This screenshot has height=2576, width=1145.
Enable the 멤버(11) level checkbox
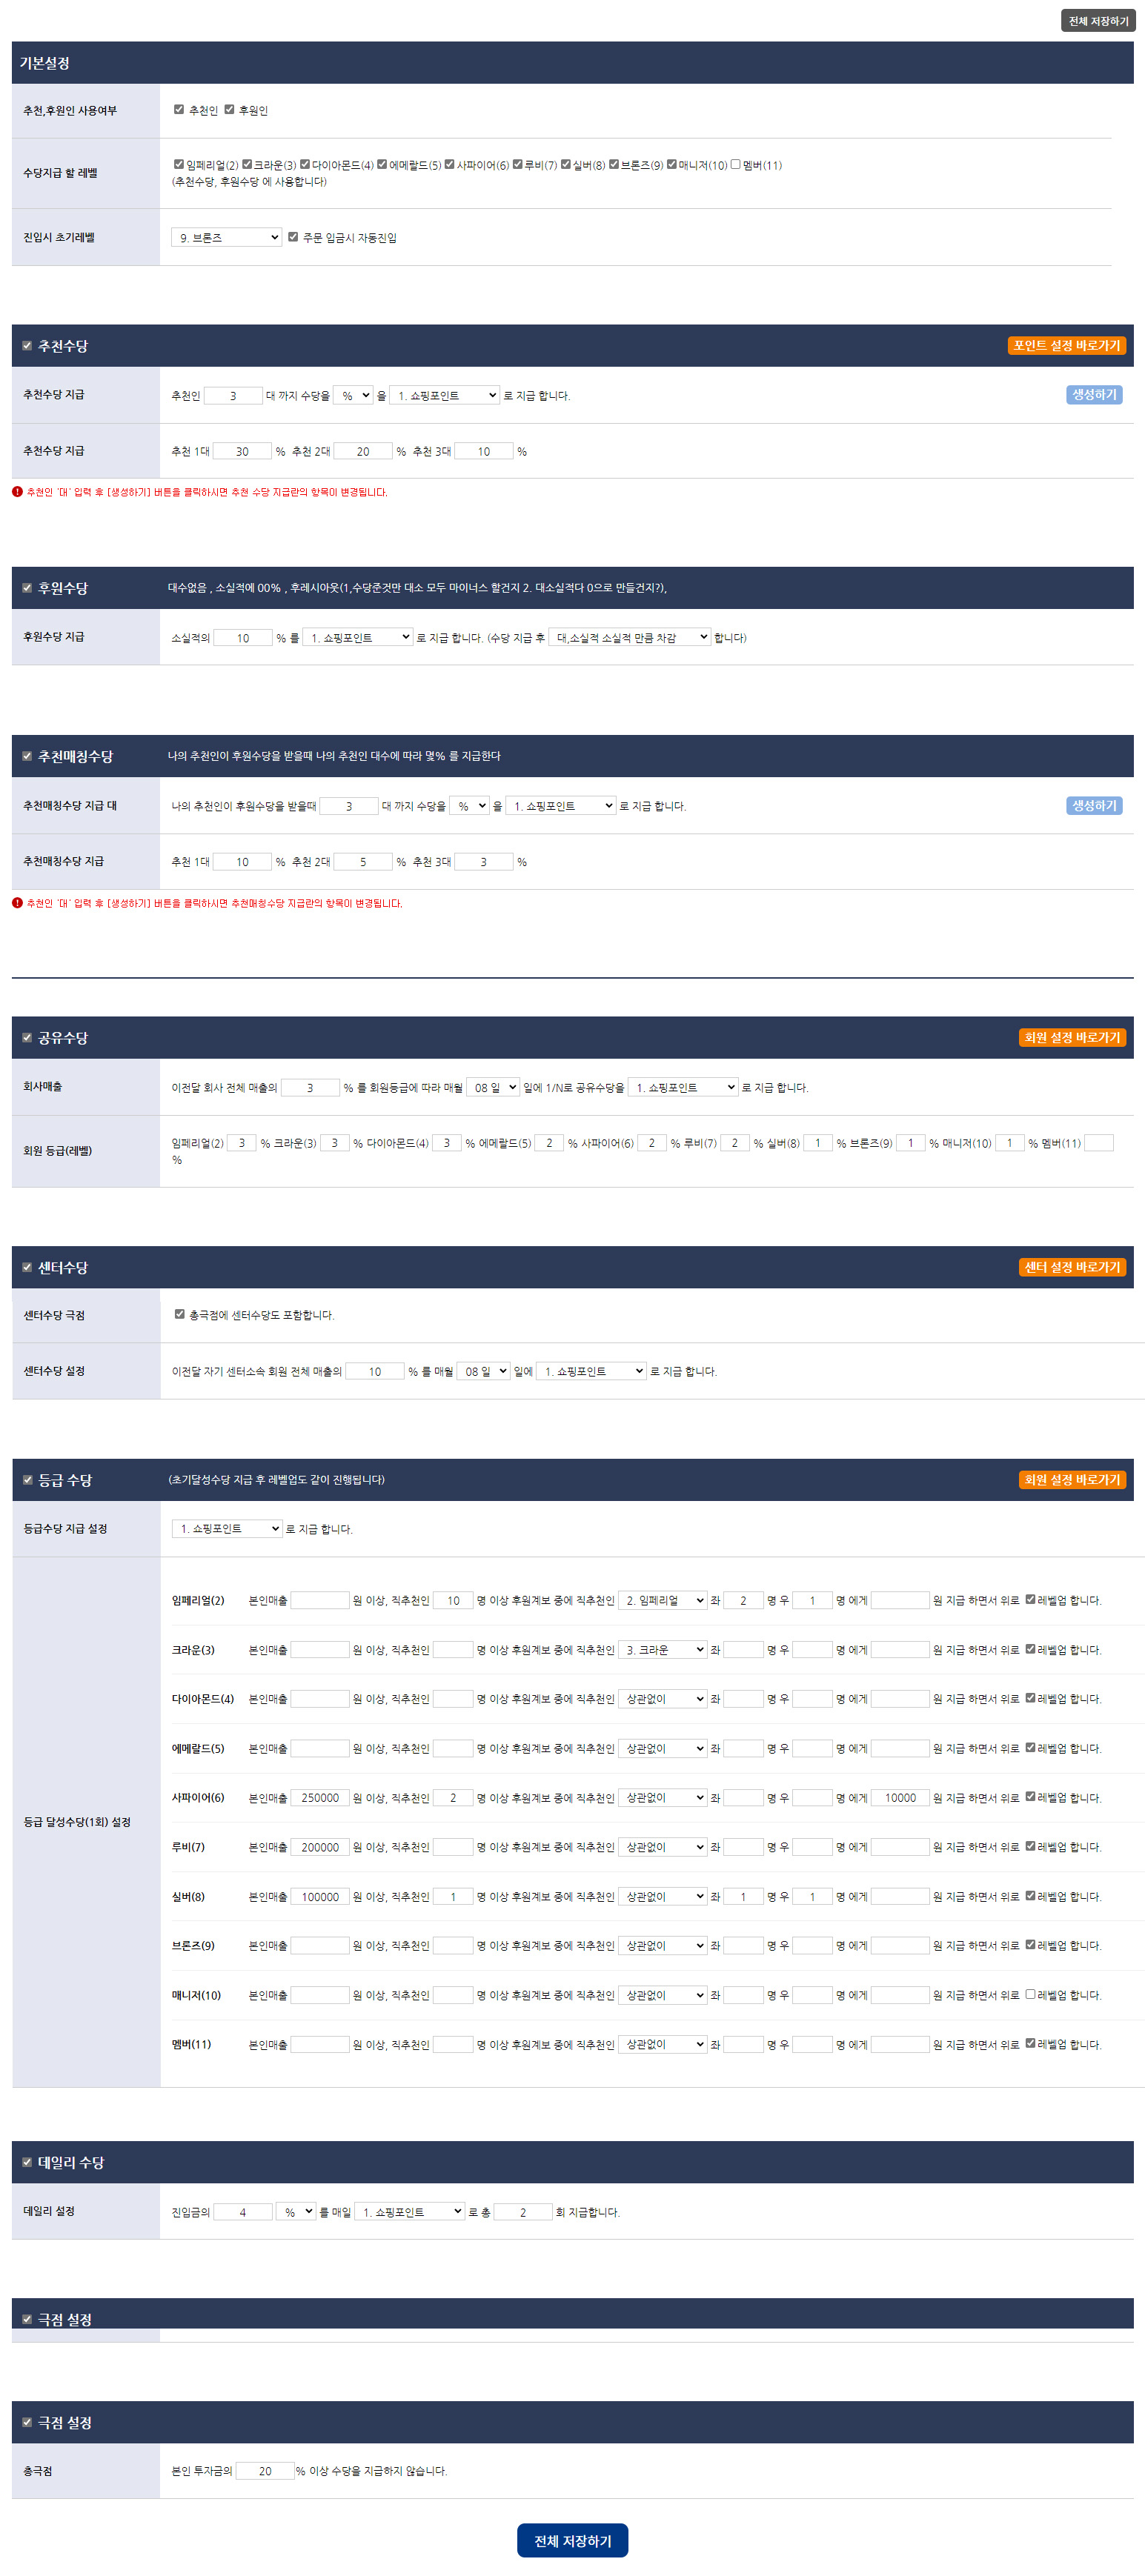click(735, 165)
